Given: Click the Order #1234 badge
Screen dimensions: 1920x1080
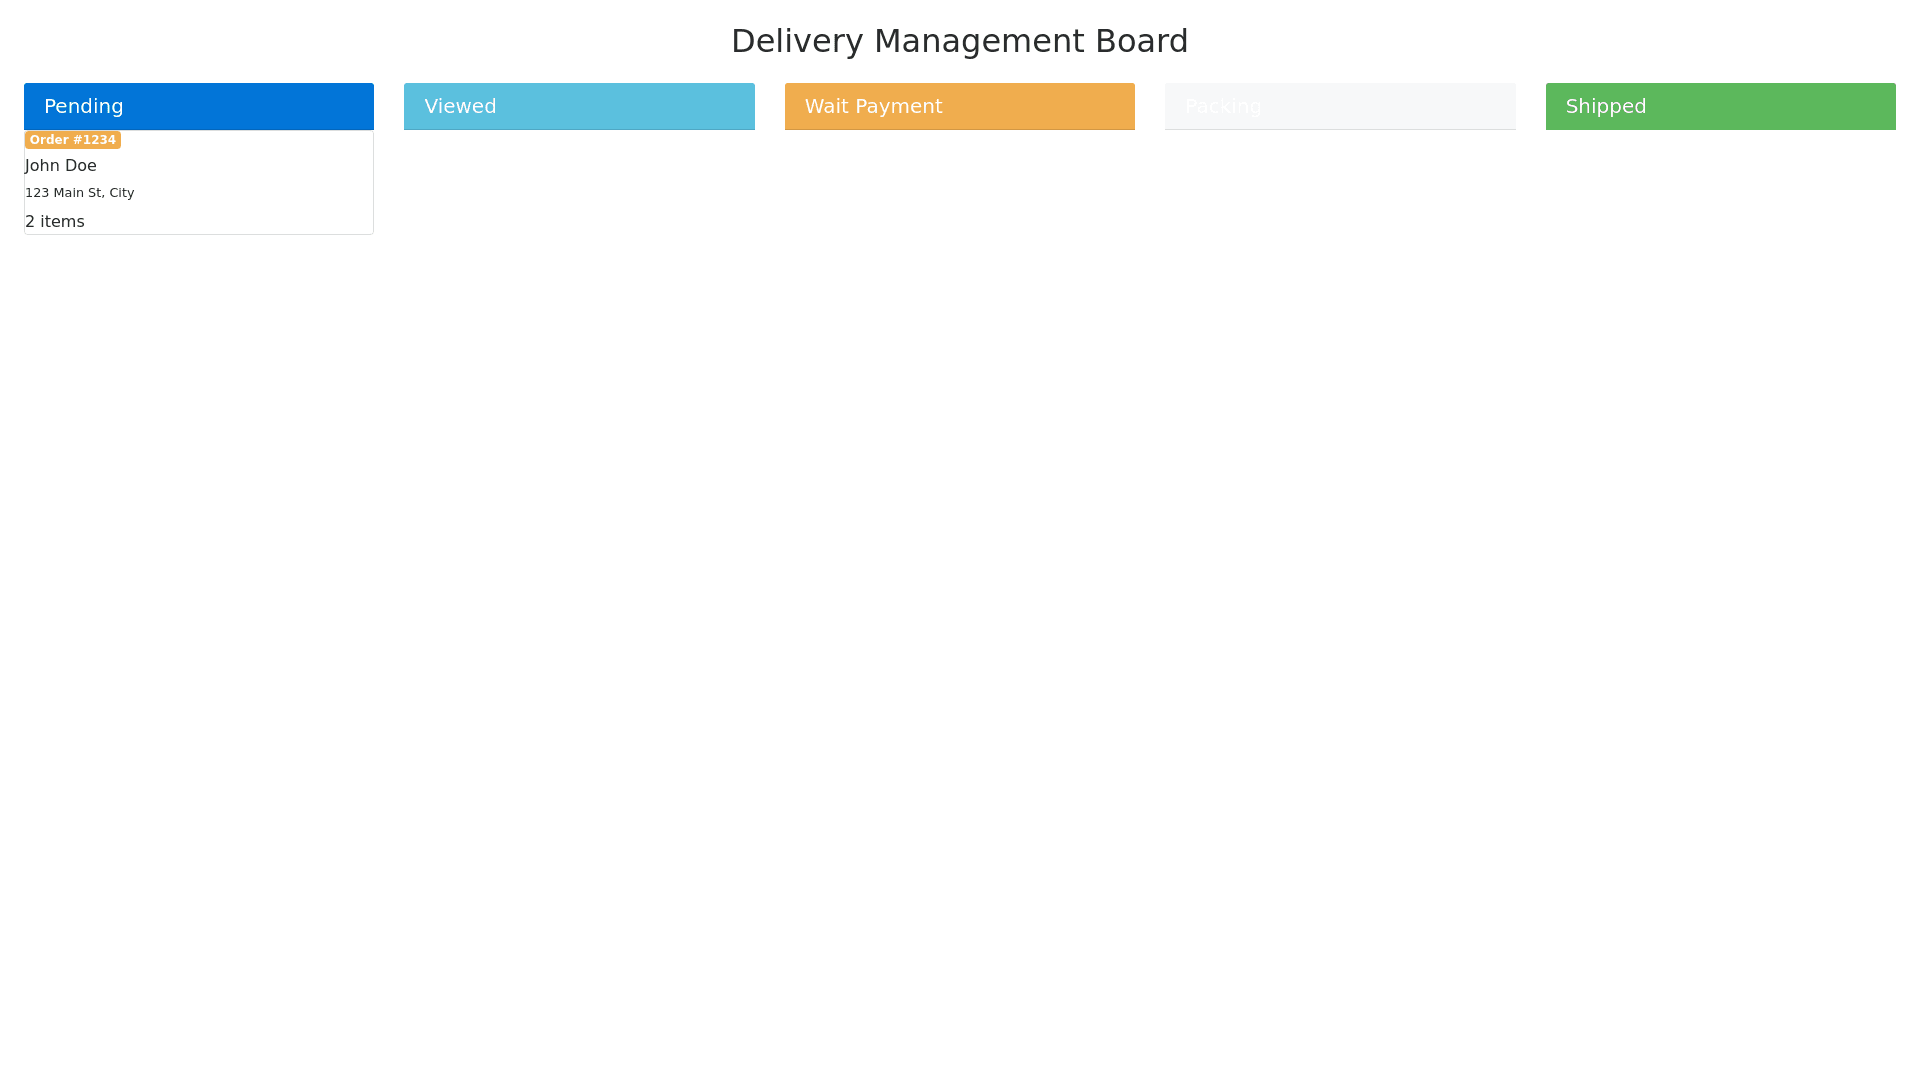Looking at the screenshot, I should (72, 140).
